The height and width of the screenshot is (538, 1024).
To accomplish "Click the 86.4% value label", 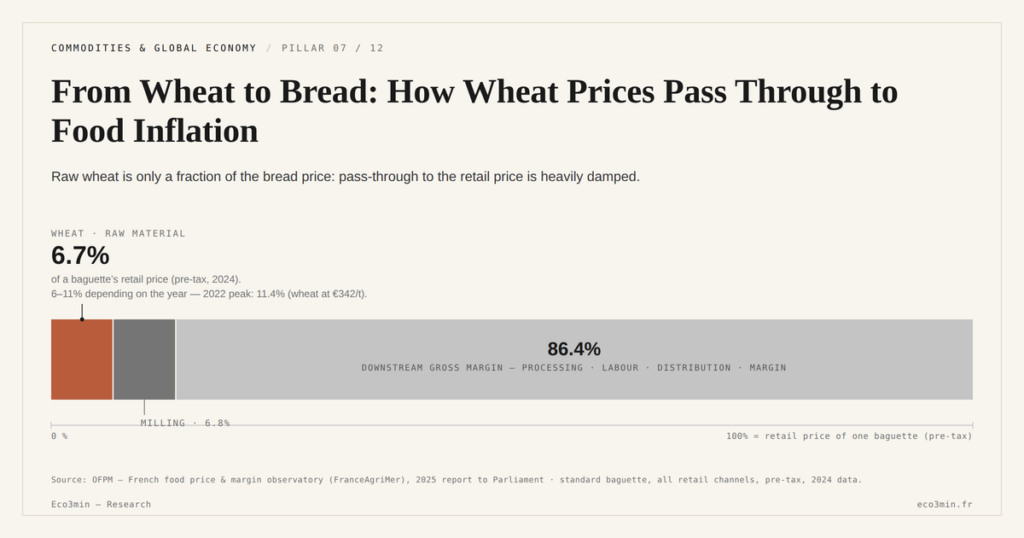I will click(x=574, y=349).
